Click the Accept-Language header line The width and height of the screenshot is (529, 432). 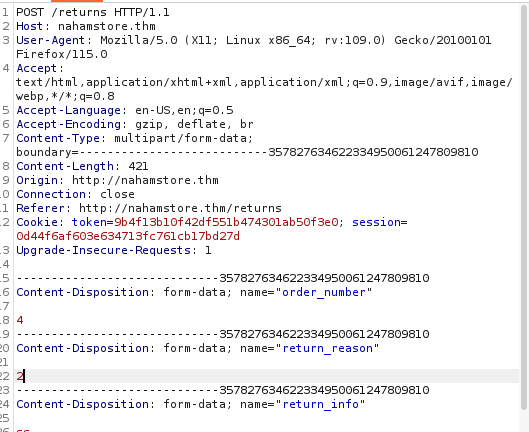[x=125, y=110]
